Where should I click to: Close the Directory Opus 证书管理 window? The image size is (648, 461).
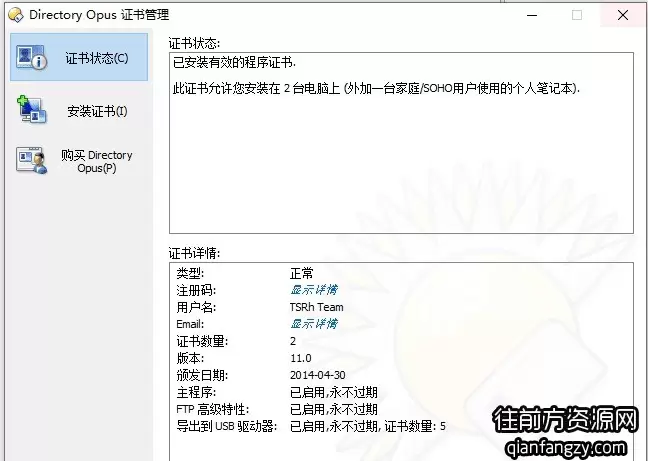pos(623,15)
